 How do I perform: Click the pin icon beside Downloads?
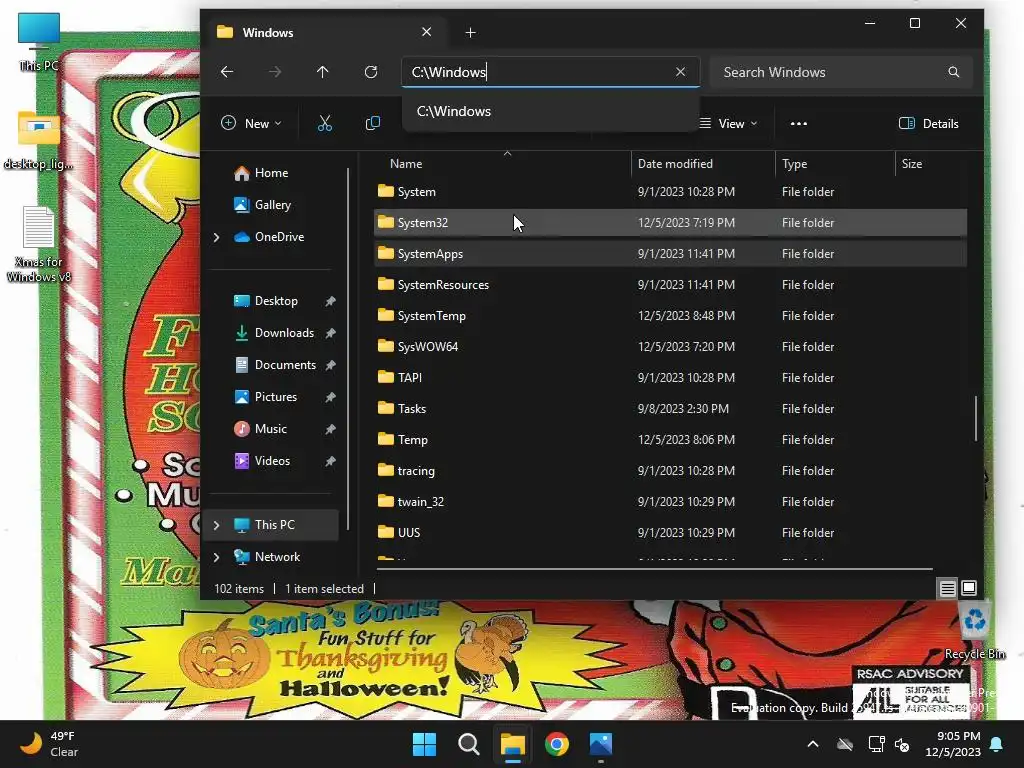pos(330,333)
